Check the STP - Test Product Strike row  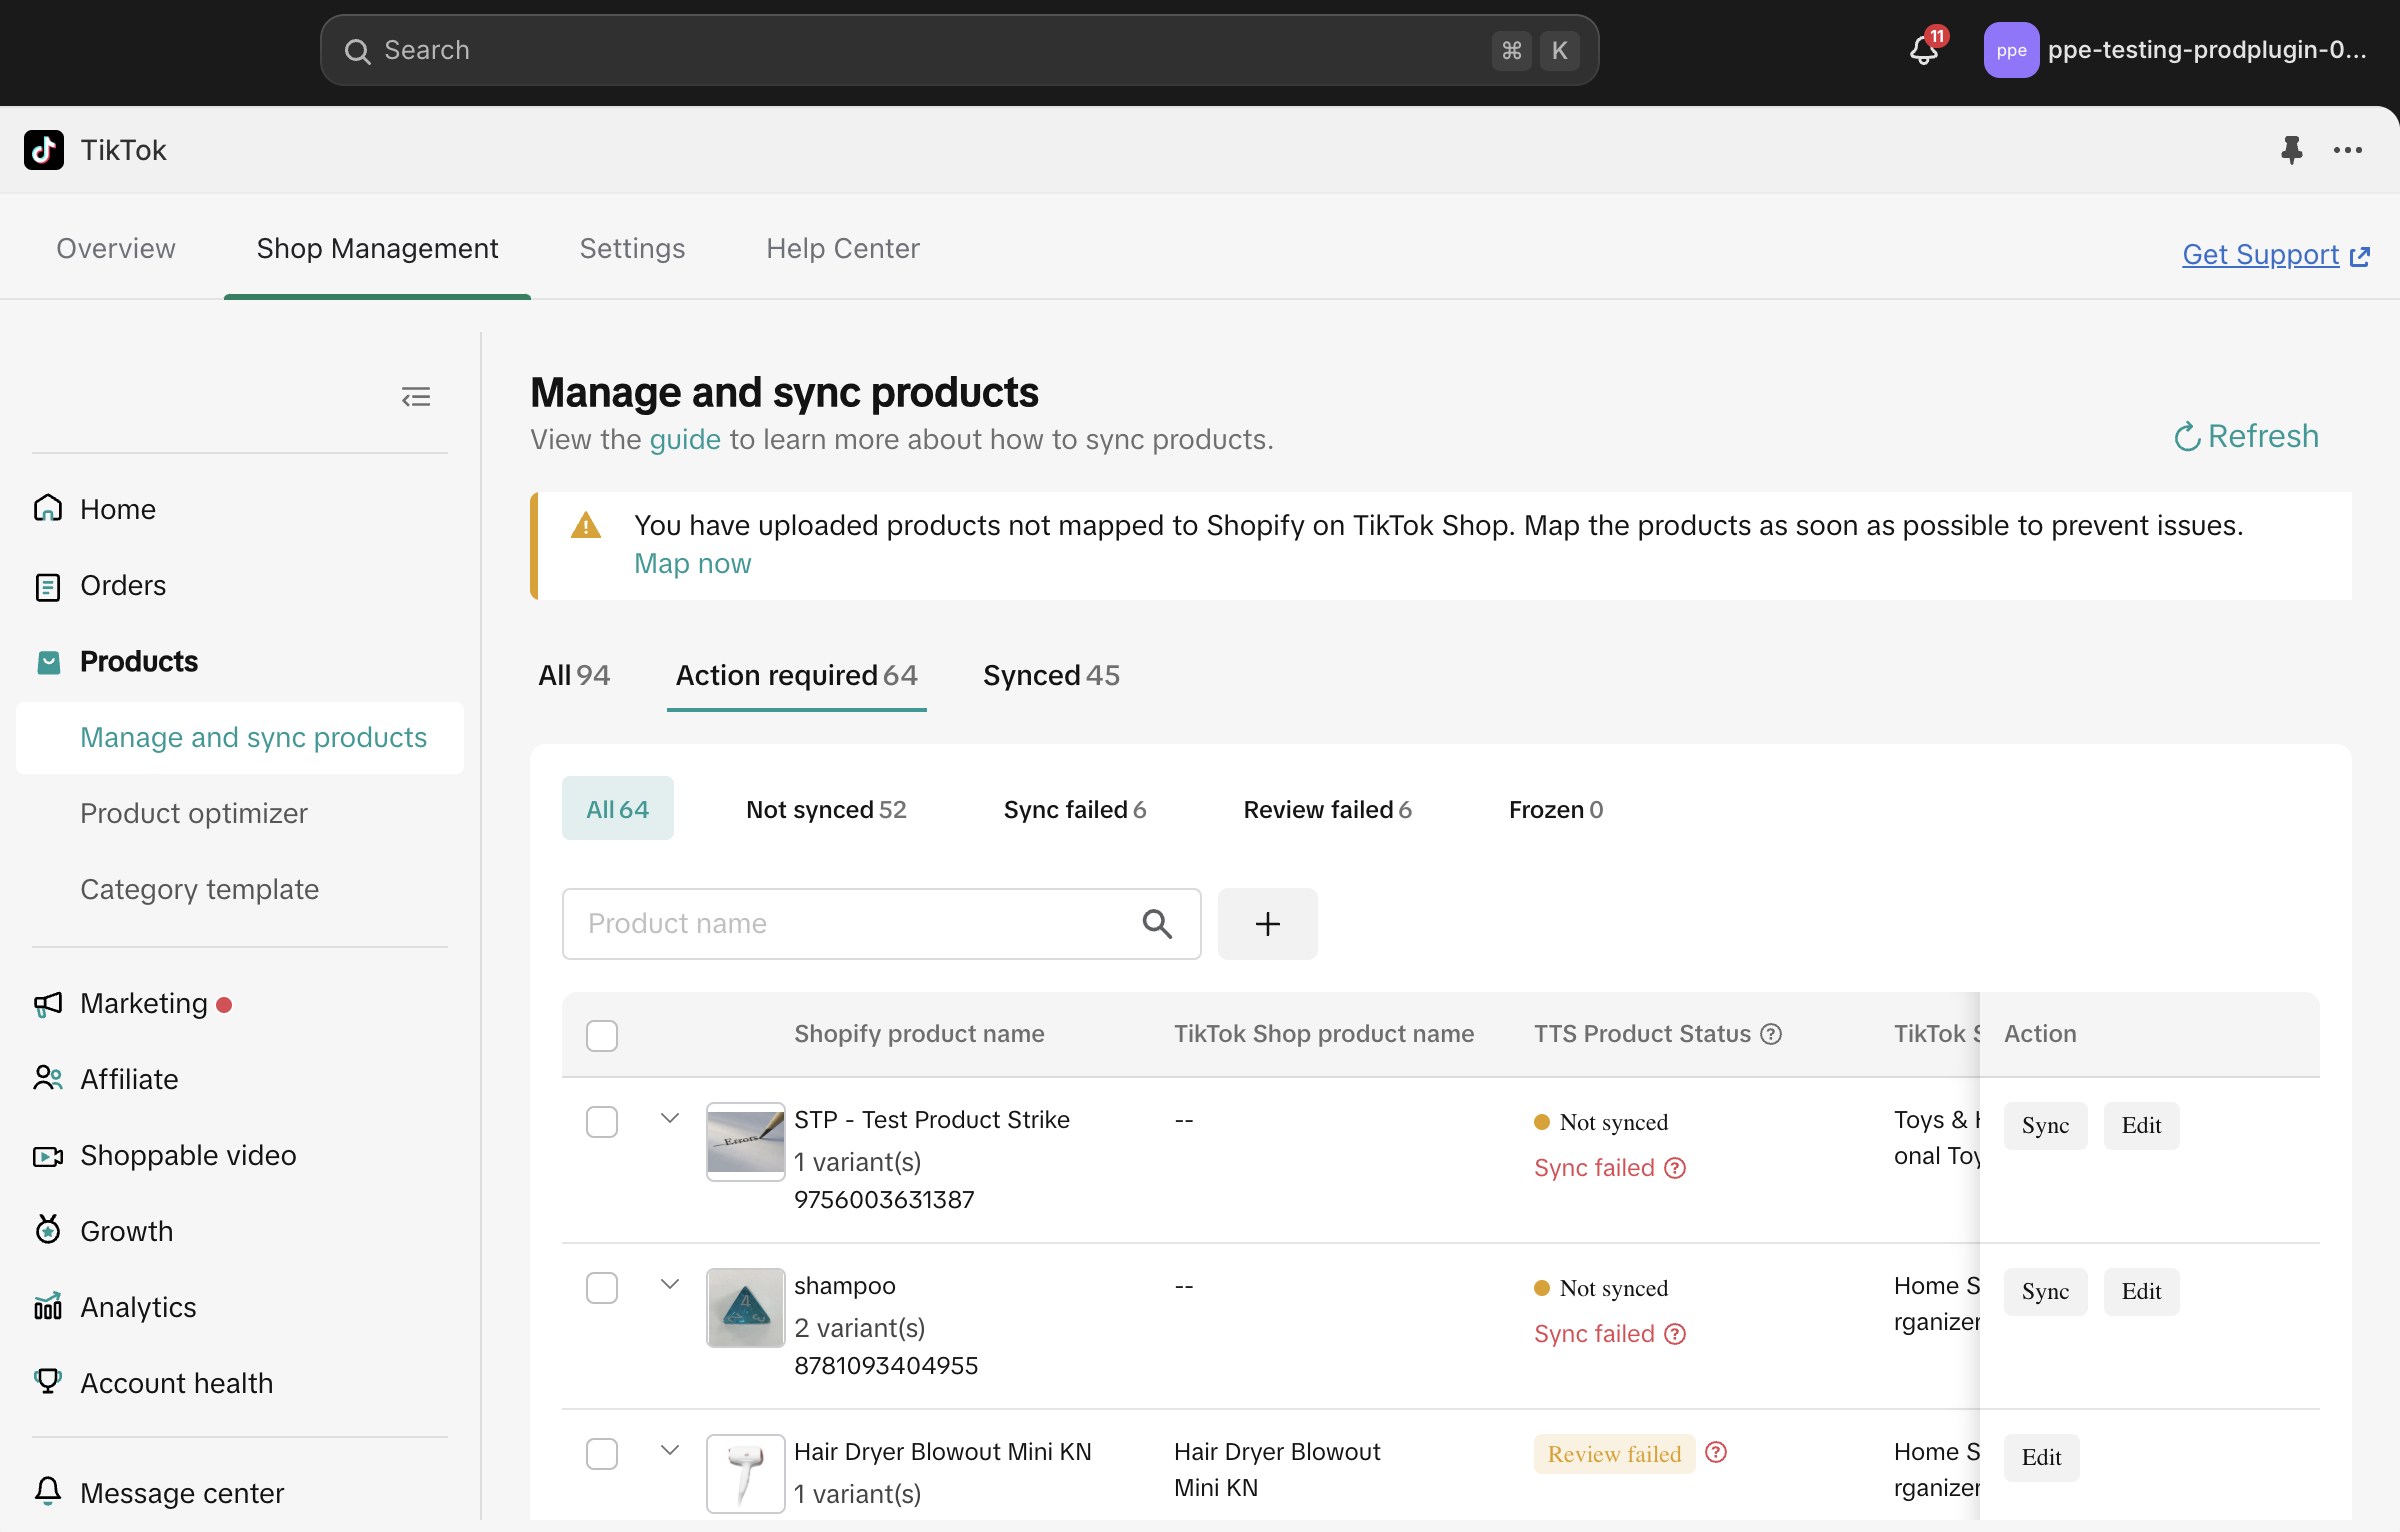(602, 1122)
